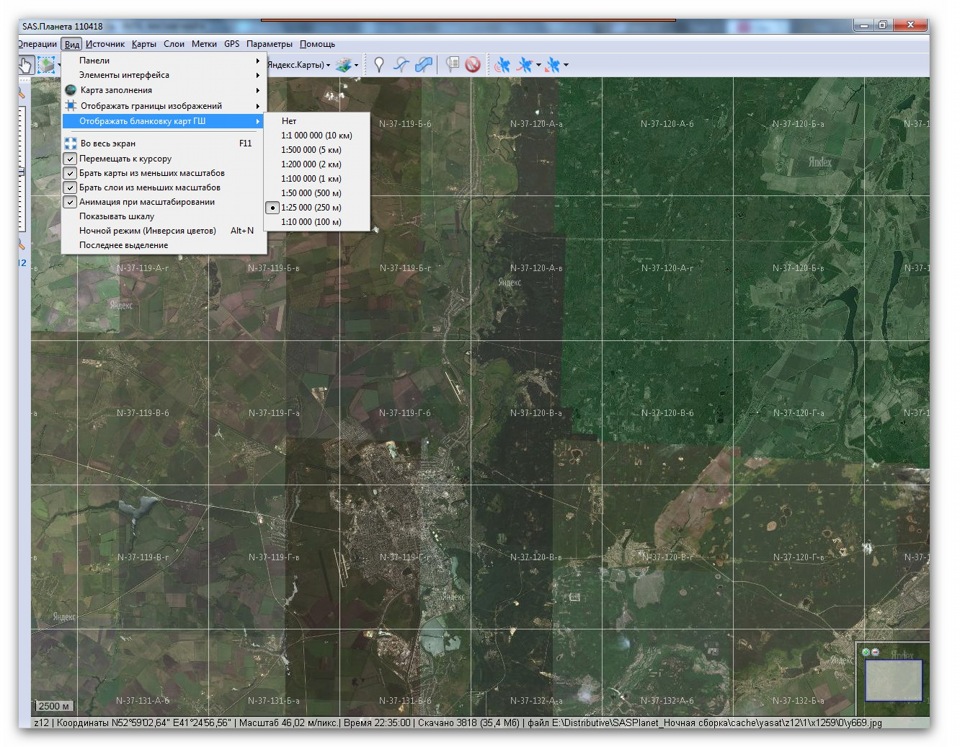Image resolution: width=960 pixels, height=747 pixels.
Task: Expand the Элементы интерфейса submenu
Action: [x=163, y=75]
